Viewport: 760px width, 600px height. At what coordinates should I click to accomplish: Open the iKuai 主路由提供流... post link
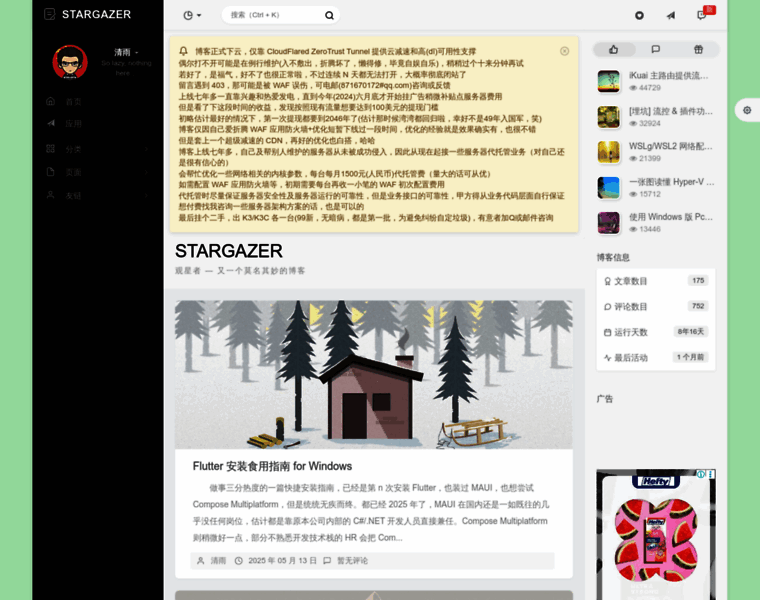pos(668,76)
